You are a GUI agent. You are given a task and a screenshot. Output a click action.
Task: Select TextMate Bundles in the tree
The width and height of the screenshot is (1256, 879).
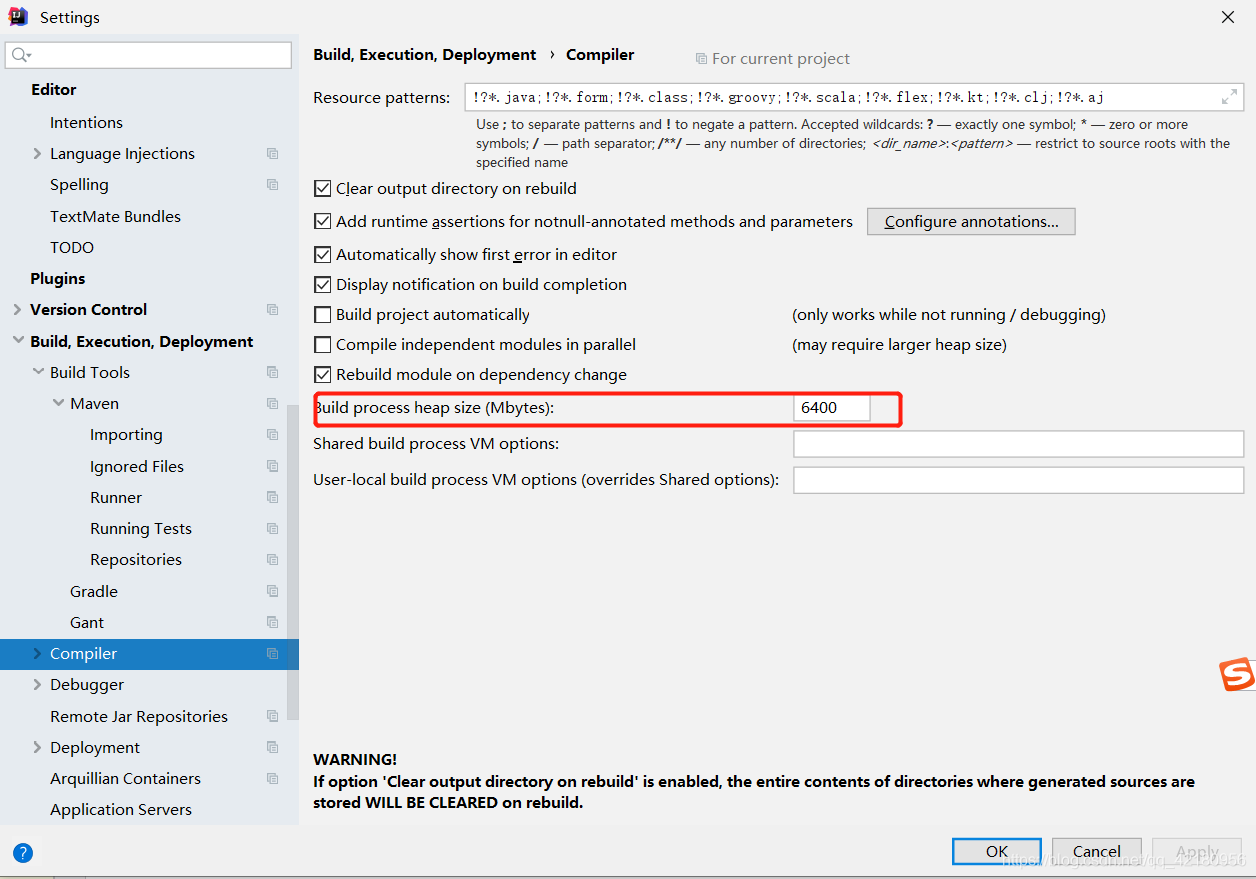pyautogui.click(x=115, y=216)
